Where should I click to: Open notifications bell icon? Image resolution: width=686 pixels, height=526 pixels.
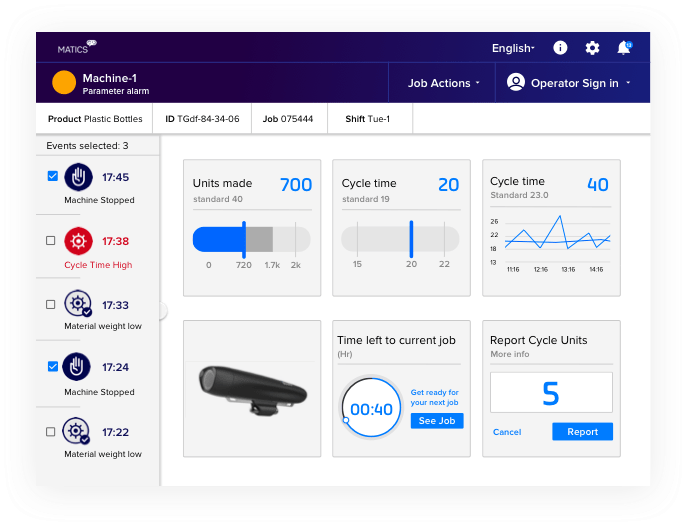coord(624,48)
